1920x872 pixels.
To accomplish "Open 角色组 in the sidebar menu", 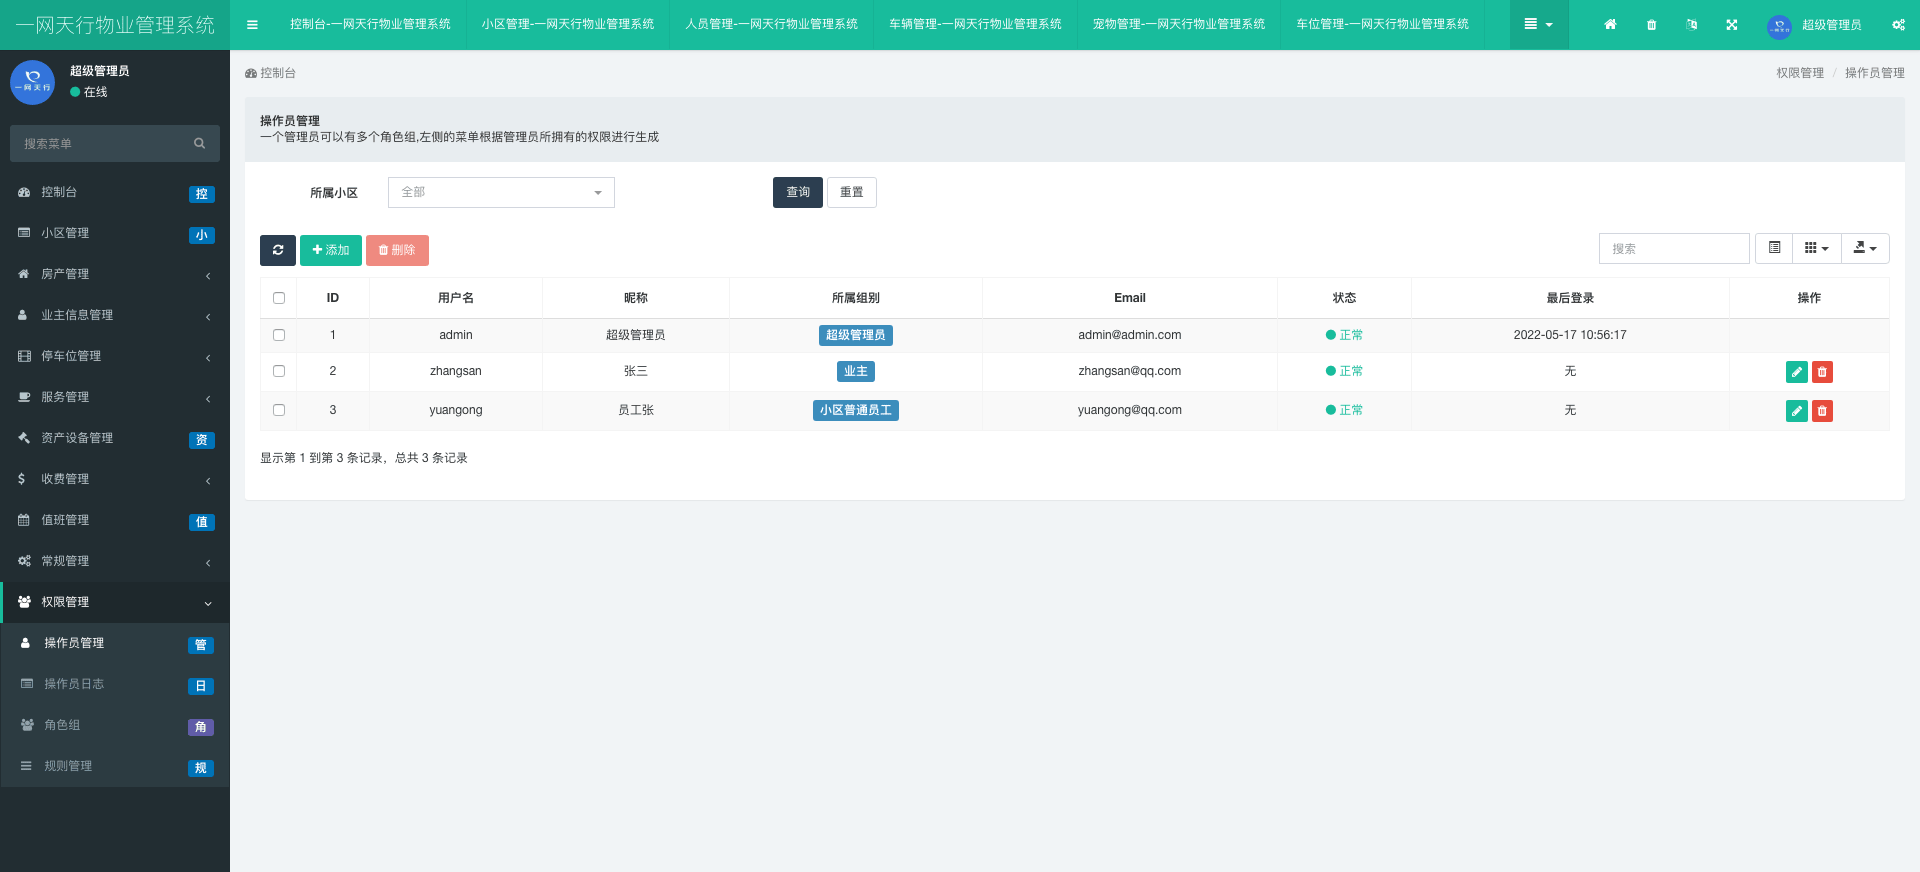I will 62,725.
